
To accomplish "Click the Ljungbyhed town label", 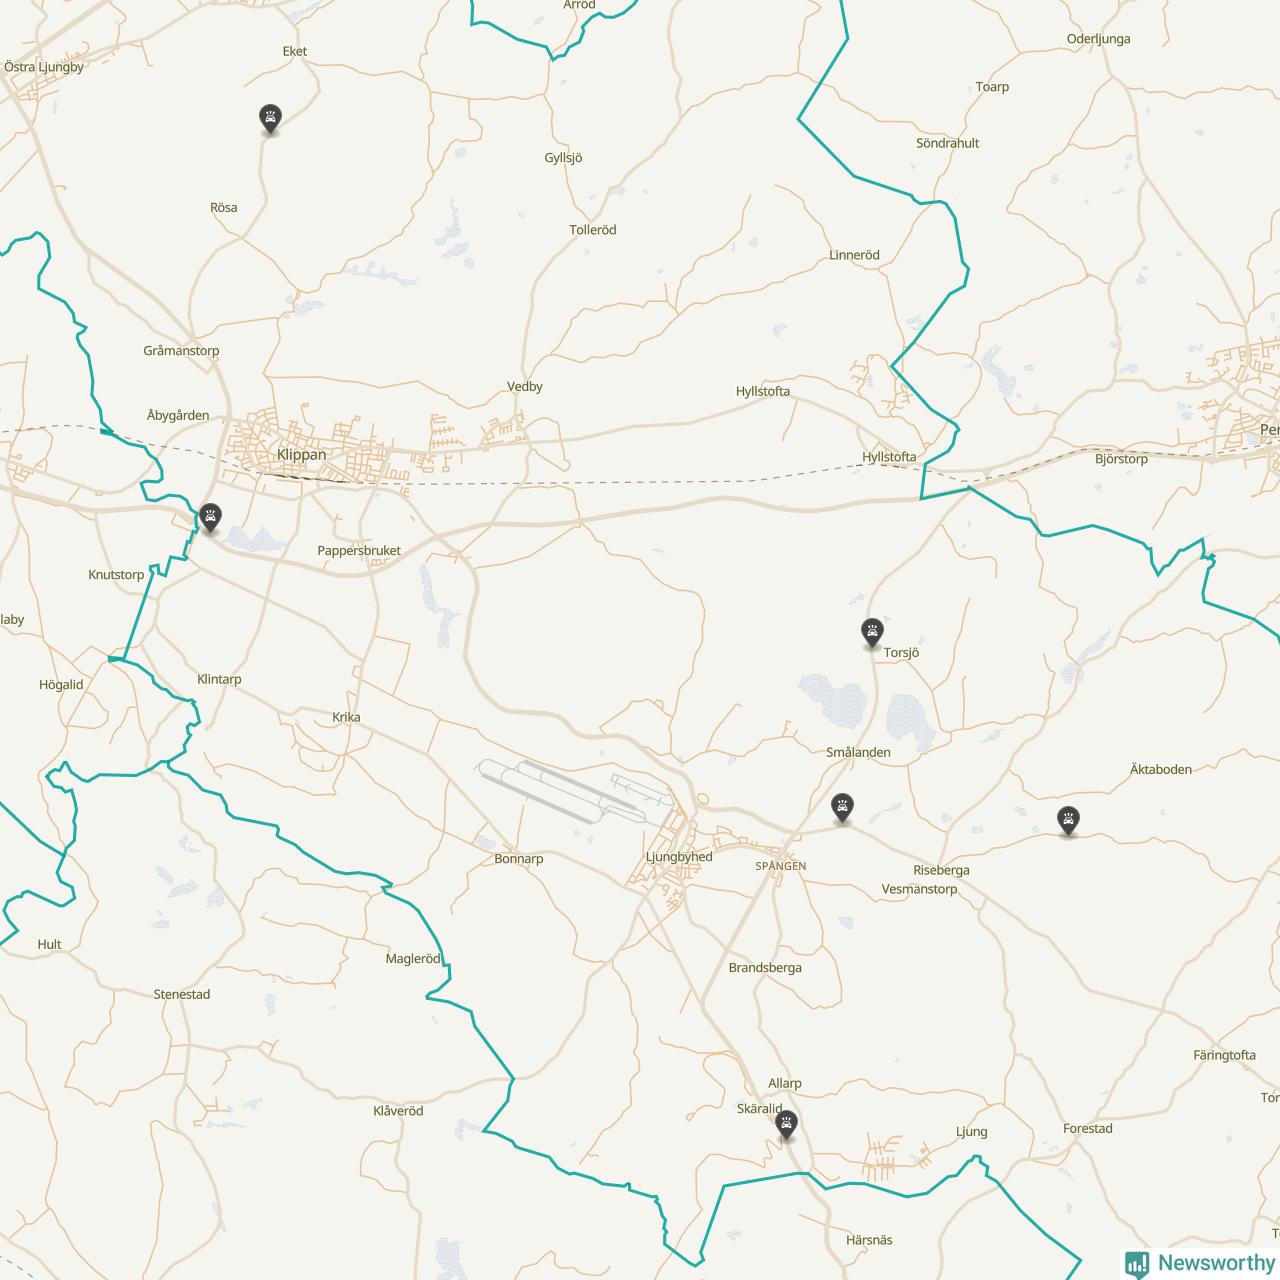I will pyautogui.click(x=679, y=857).
